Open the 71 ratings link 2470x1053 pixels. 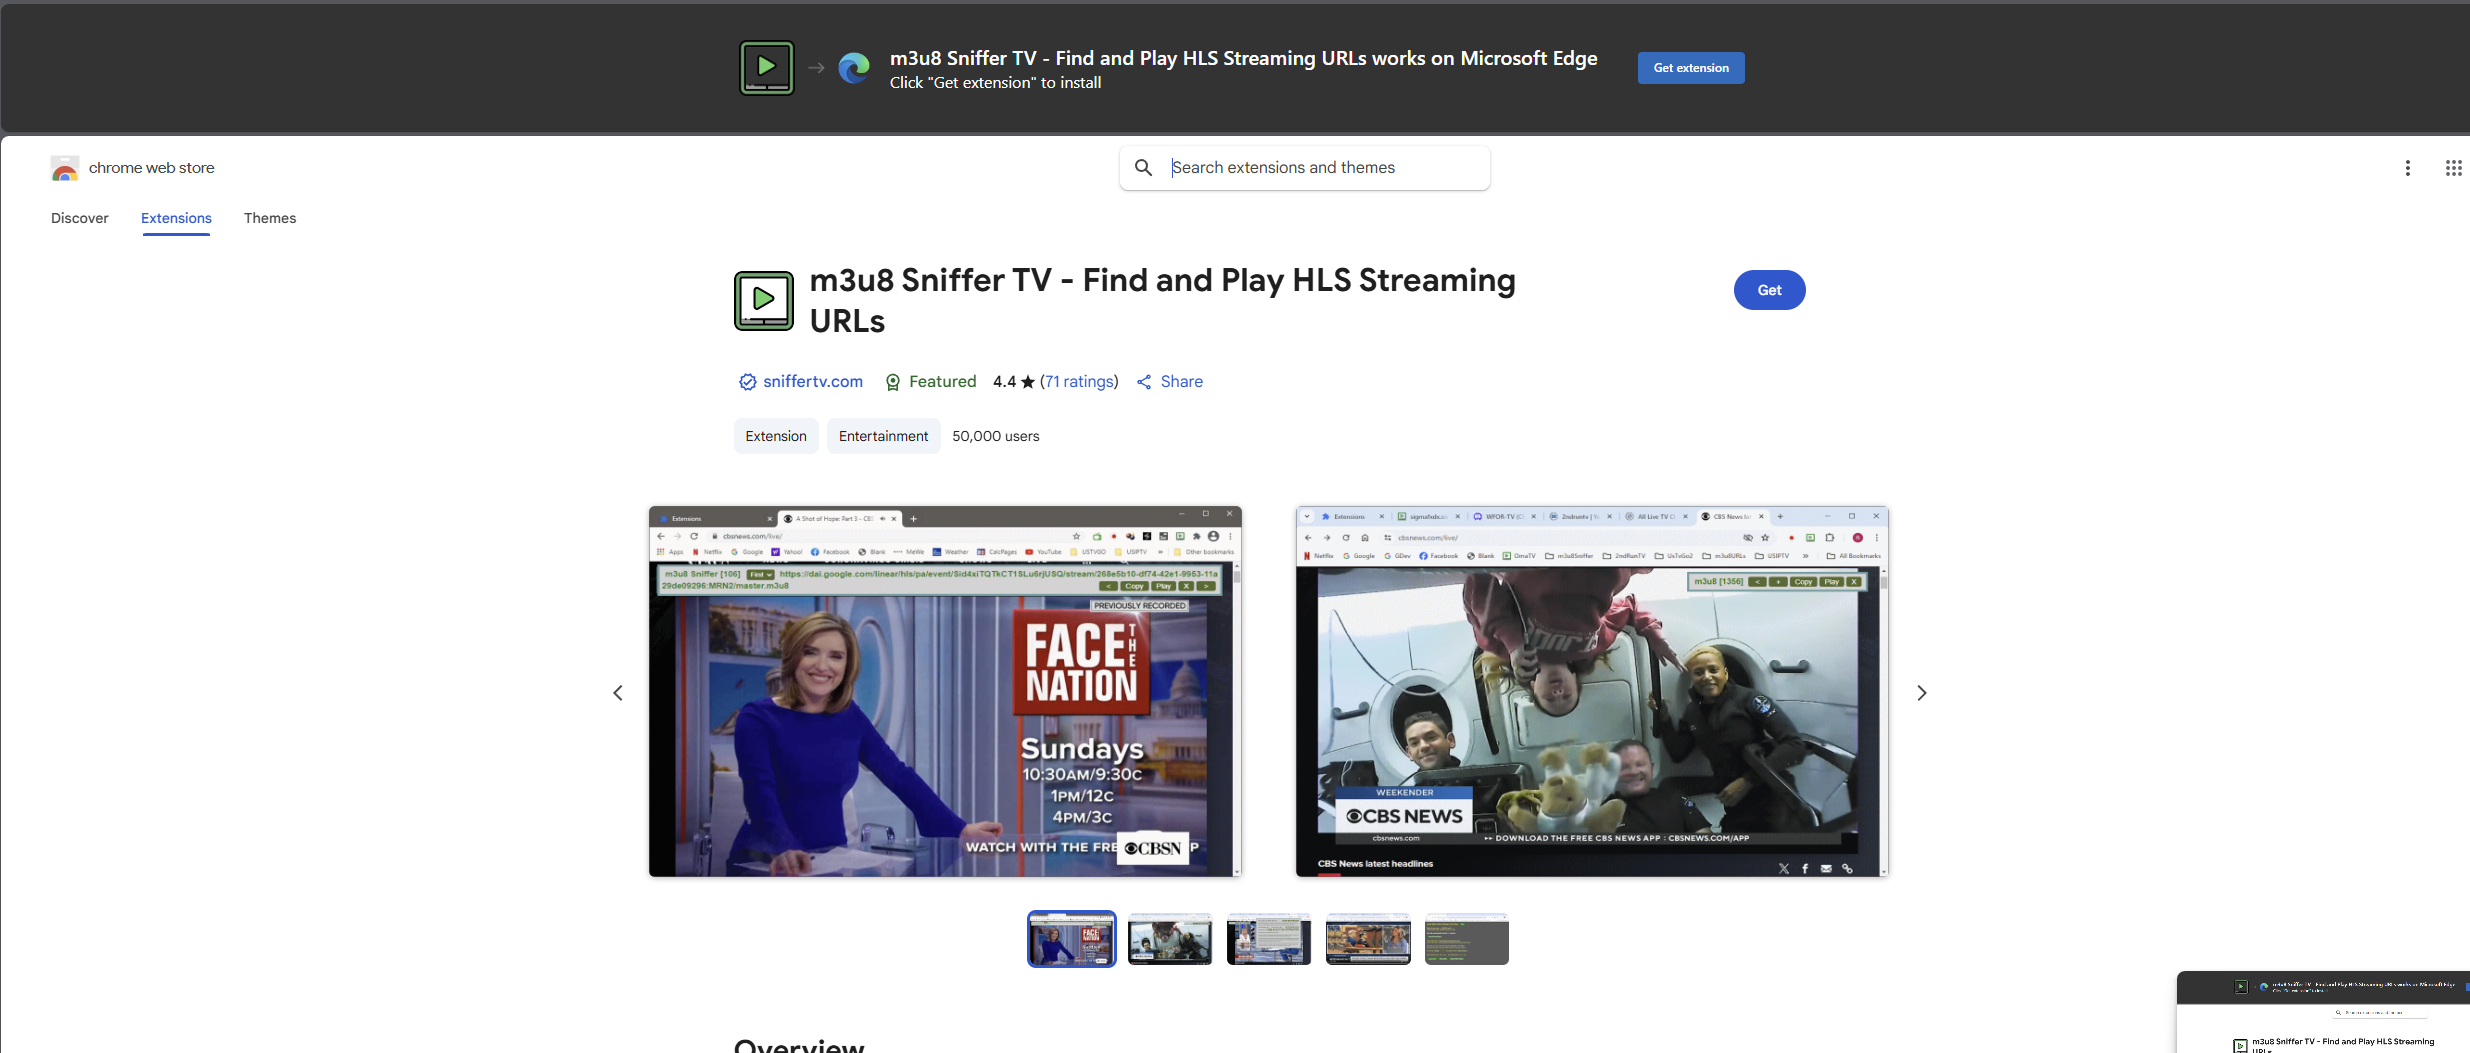pos(1079,382)
